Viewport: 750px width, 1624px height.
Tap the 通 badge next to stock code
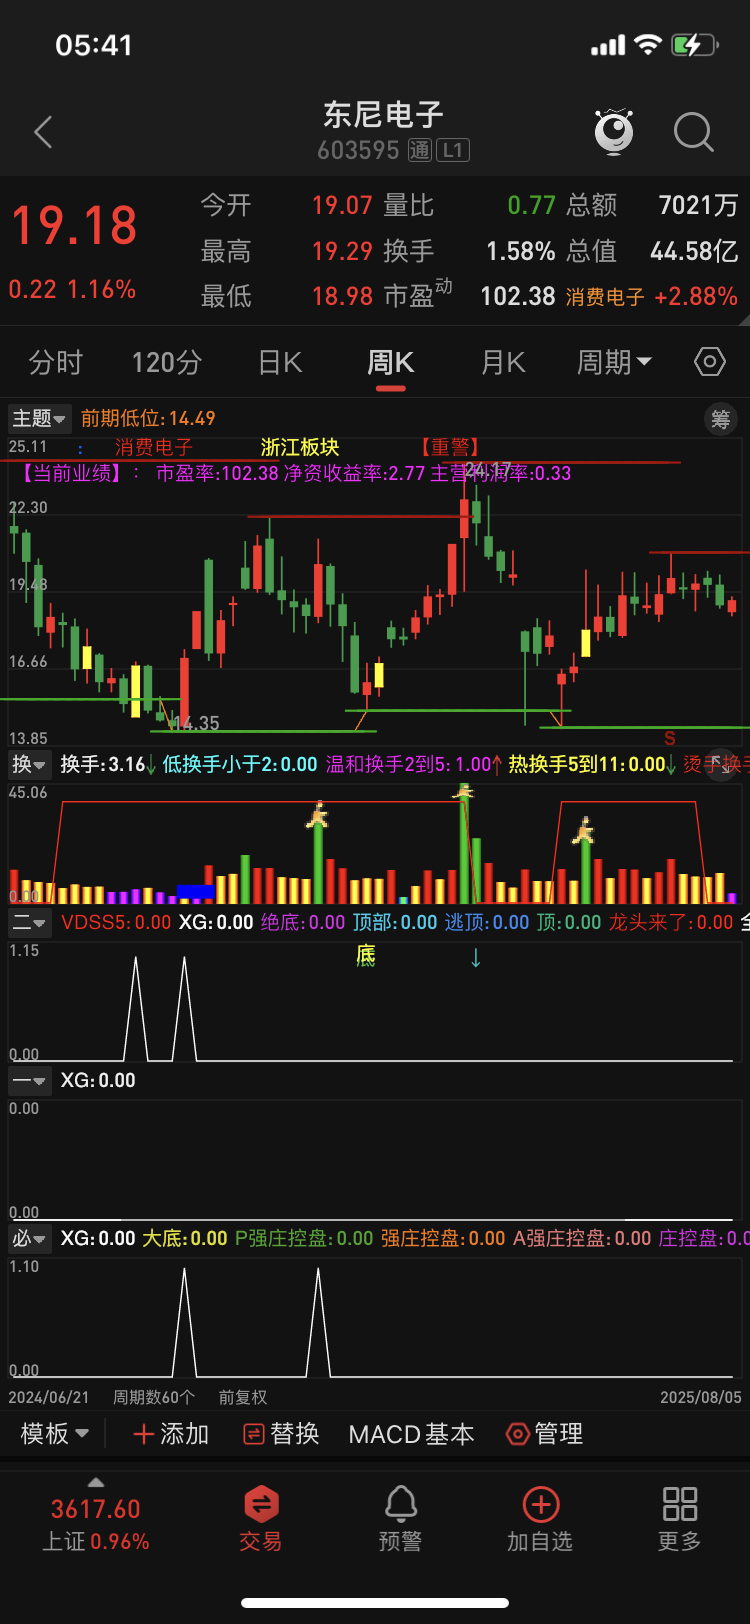[419, 150]
